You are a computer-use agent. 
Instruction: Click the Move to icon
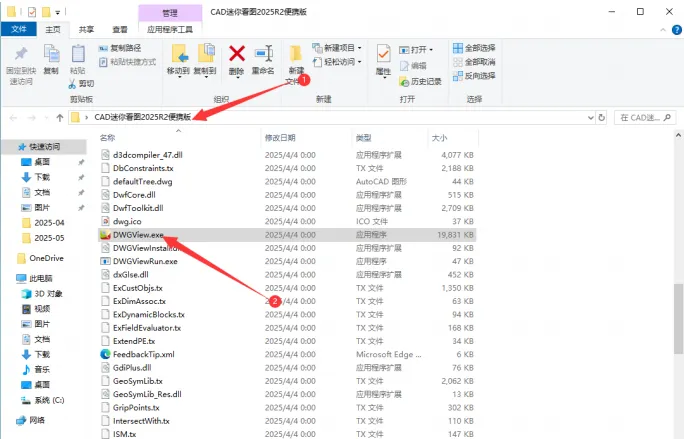(179, 54)
